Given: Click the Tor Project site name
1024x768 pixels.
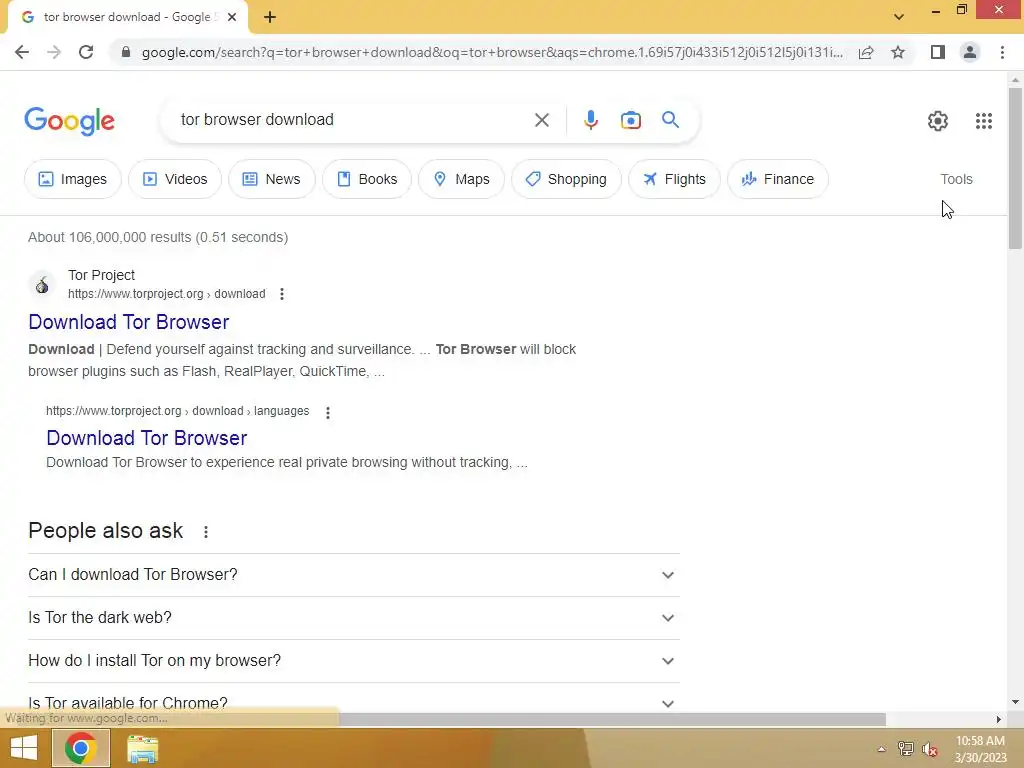Looking at the screenshot, I should [101, 275].
